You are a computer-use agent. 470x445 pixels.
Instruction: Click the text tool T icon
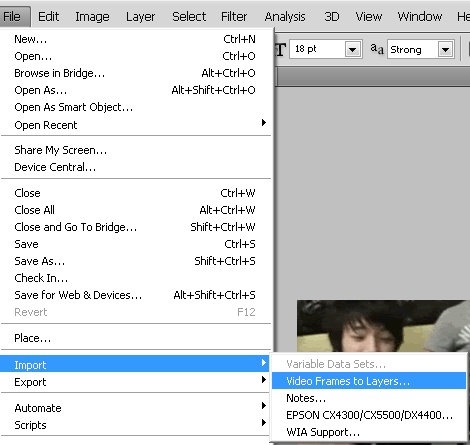point(280,49)
